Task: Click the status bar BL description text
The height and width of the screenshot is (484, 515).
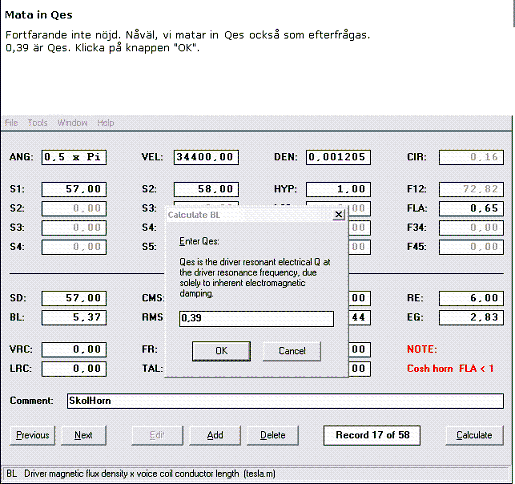Action: point(141,474)
